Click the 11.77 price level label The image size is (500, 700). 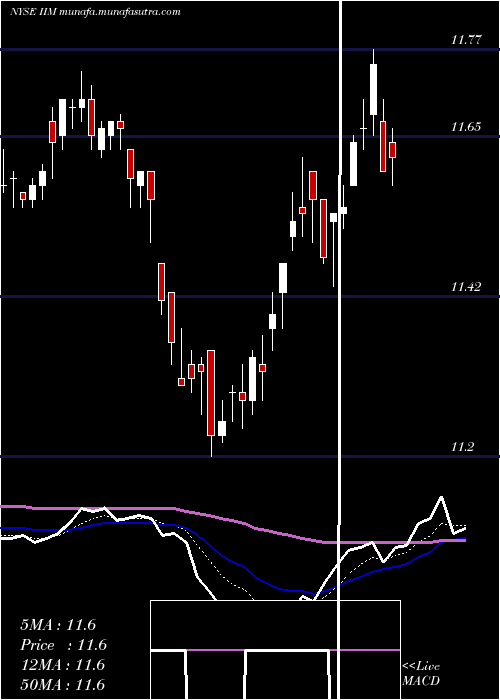pos(466,40)
